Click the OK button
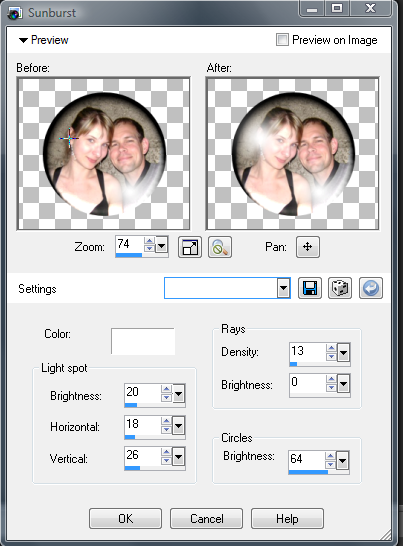Image resolution: width=403 pixels, height=546 pixels. click(x=125, y=518)
